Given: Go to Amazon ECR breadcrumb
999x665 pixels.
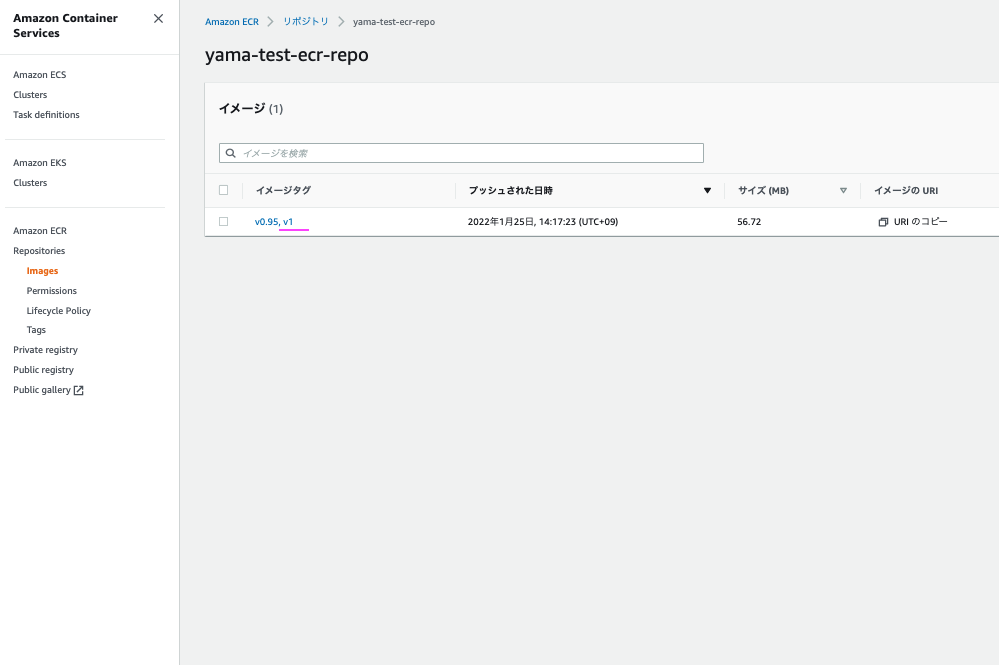Looking at the screenshot, I should 232,22.
